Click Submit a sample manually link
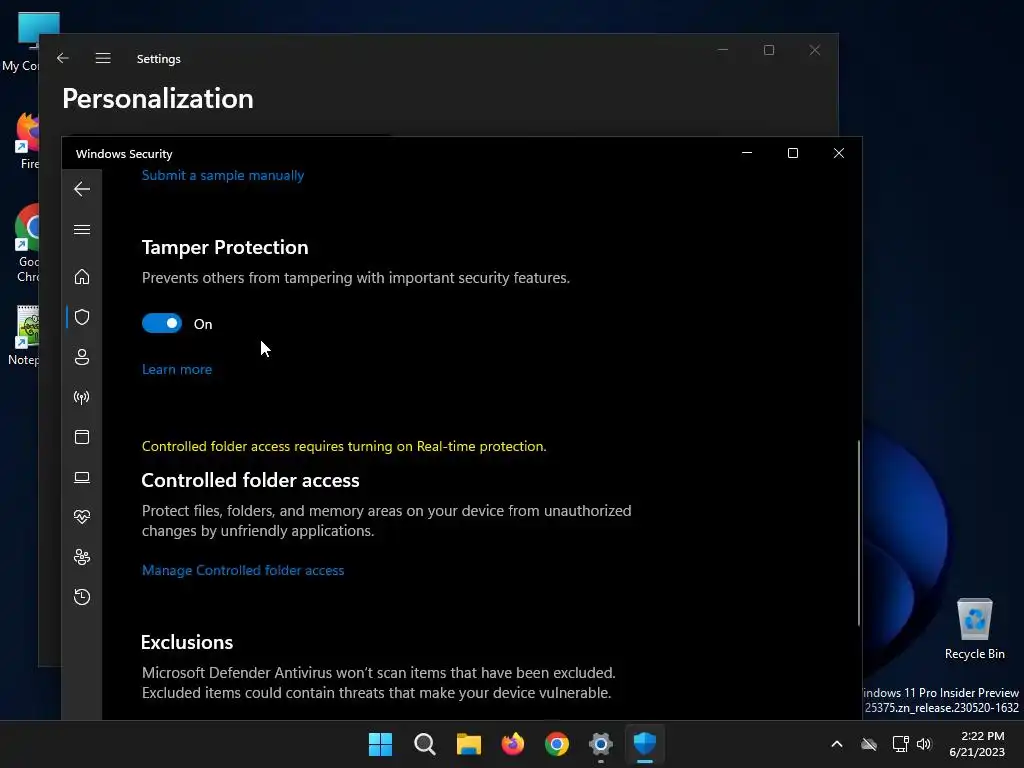Viewport: 1024px width, 768px height. click(x=223, y=175)
